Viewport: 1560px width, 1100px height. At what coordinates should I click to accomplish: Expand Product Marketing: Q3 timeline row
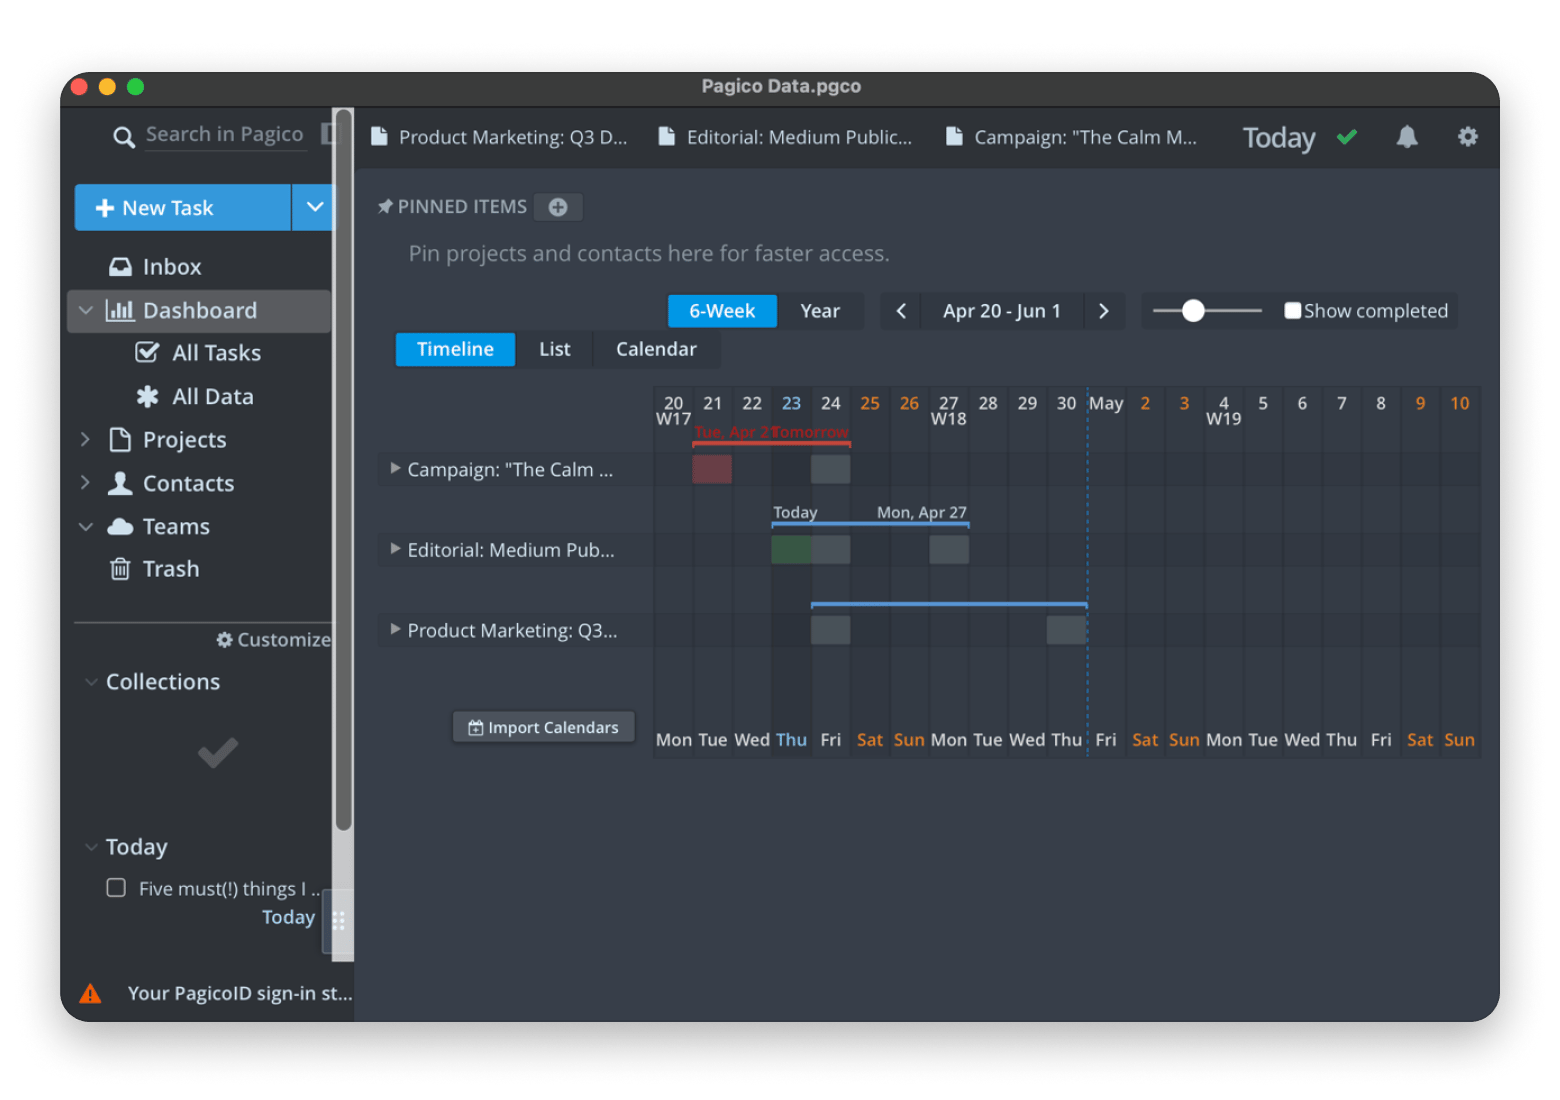tap(395, 629)
